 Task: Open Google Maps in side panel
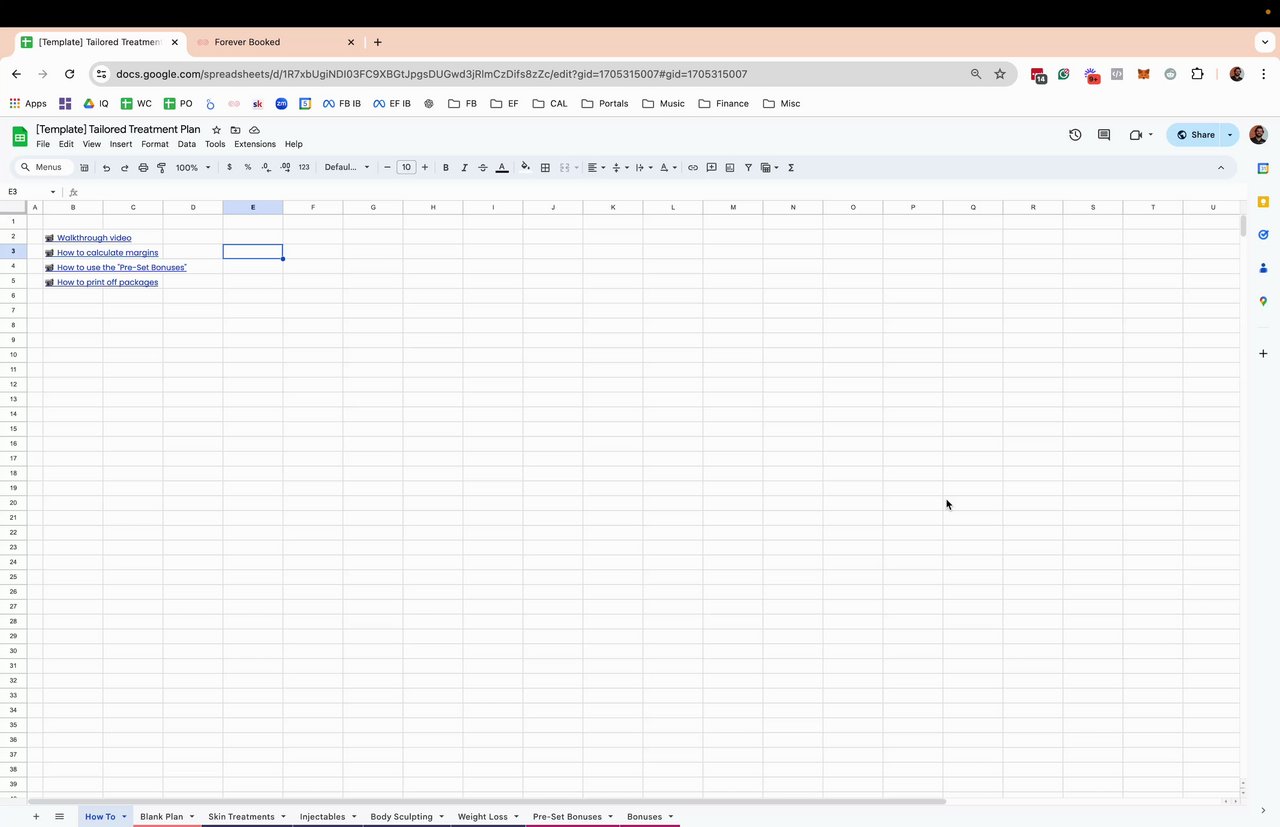coord(1263,301)
